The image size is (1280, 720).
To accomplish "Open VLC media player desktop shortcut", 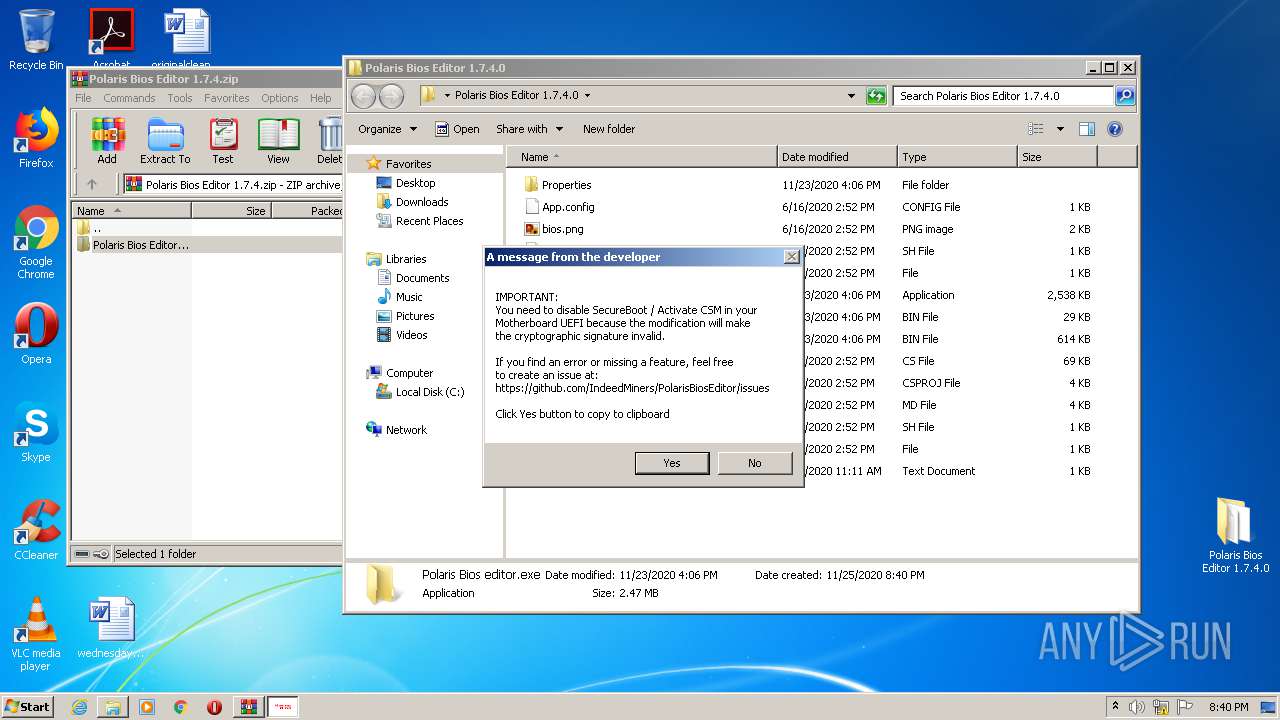I will 36,634.
